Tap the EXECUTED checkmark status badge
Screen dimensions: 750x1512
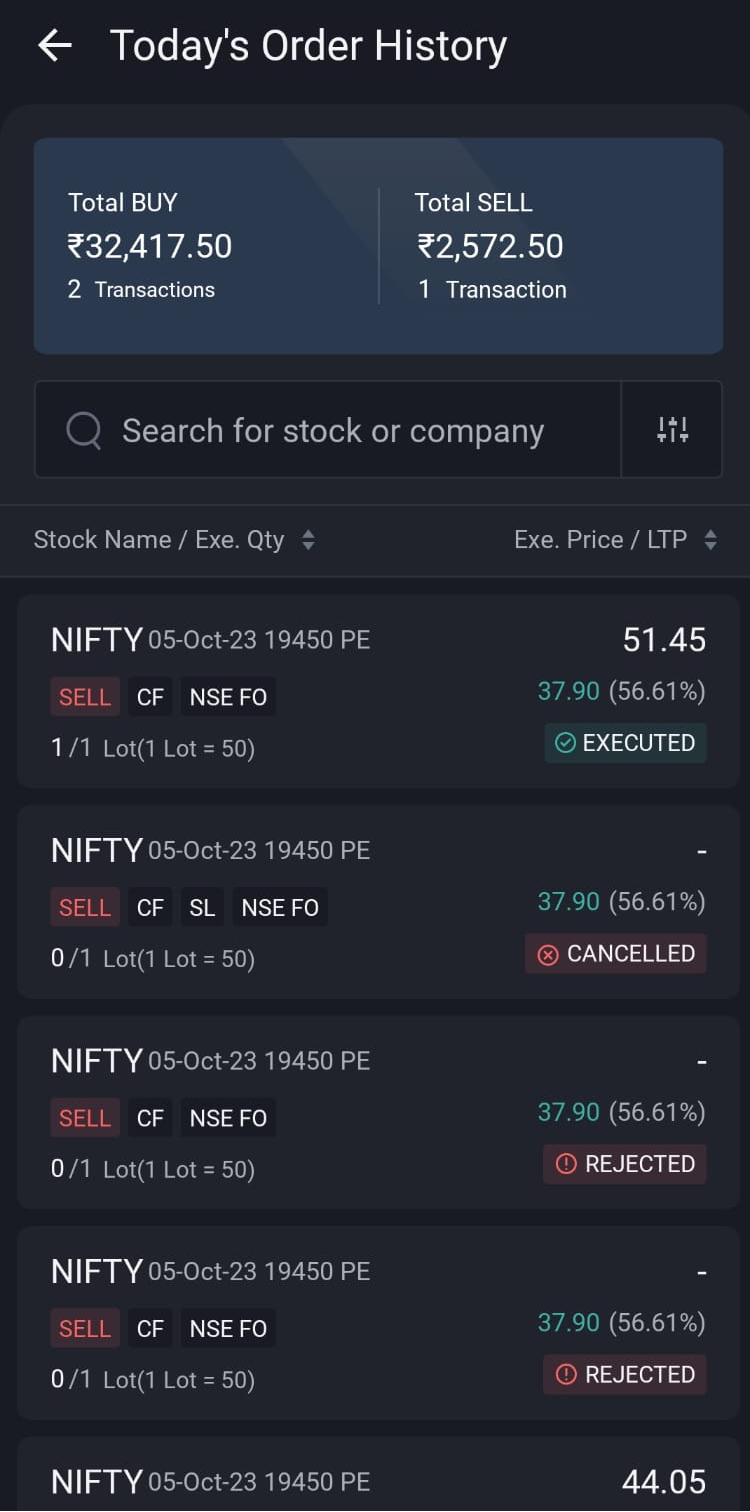tap(625, 743)
